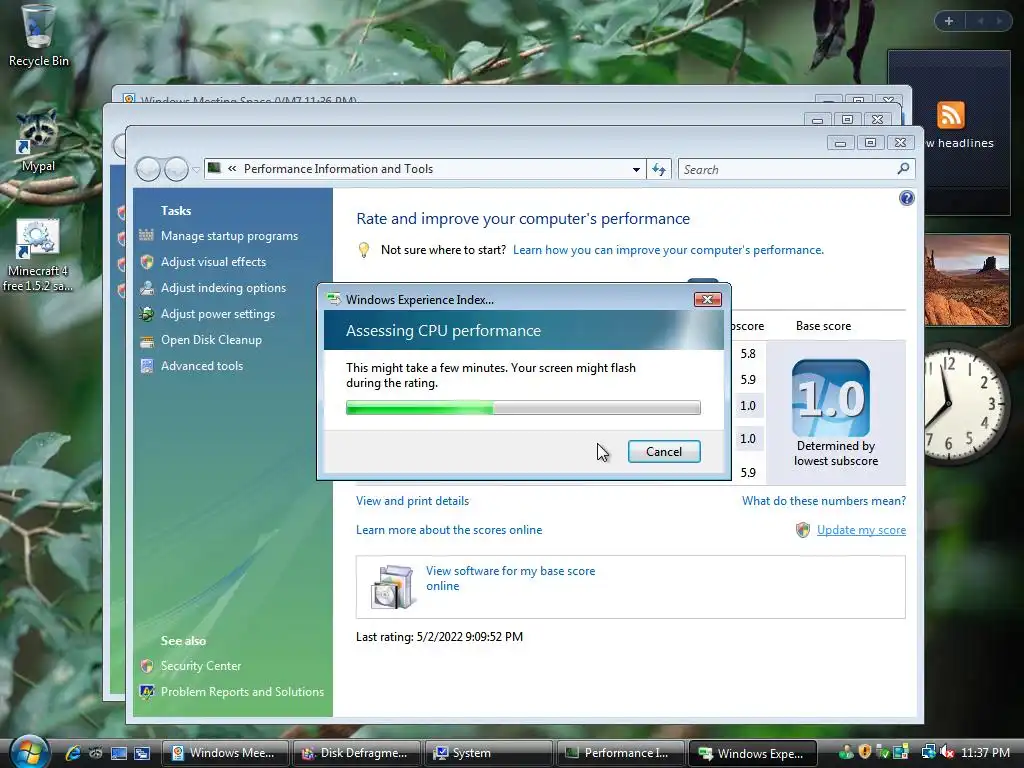Click the sidebar add gadget plus button
Screen dimensions: 1024x768
(949, 21)
